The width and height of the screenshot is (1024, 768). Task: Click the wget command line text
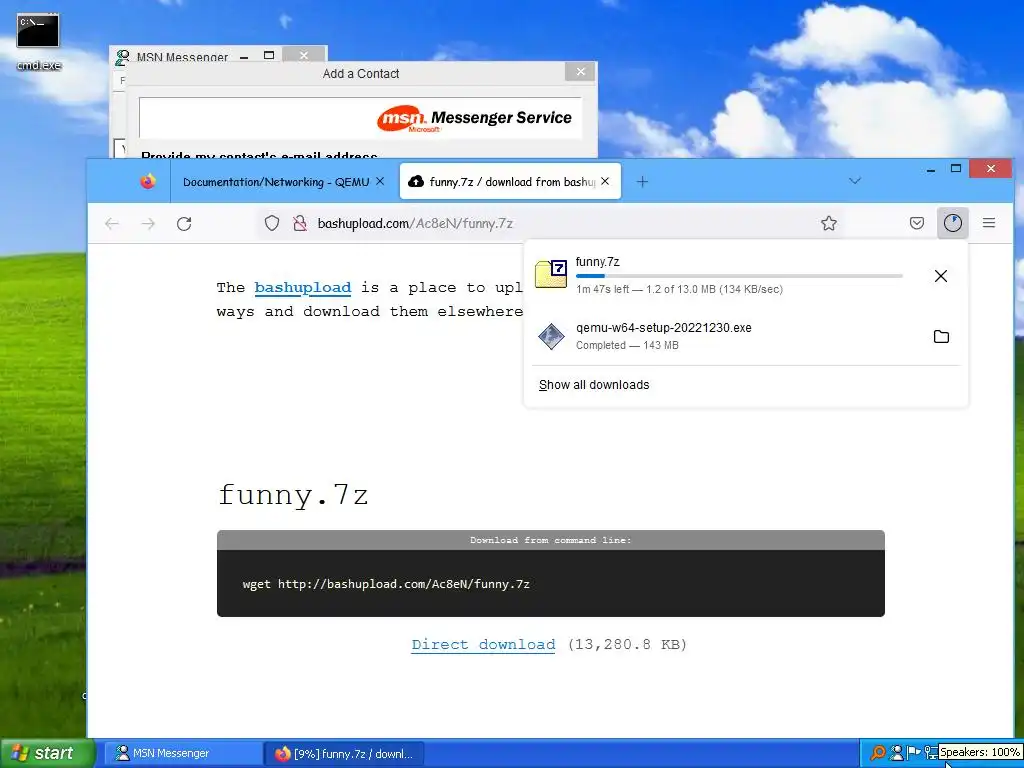[x=386, y=584]
